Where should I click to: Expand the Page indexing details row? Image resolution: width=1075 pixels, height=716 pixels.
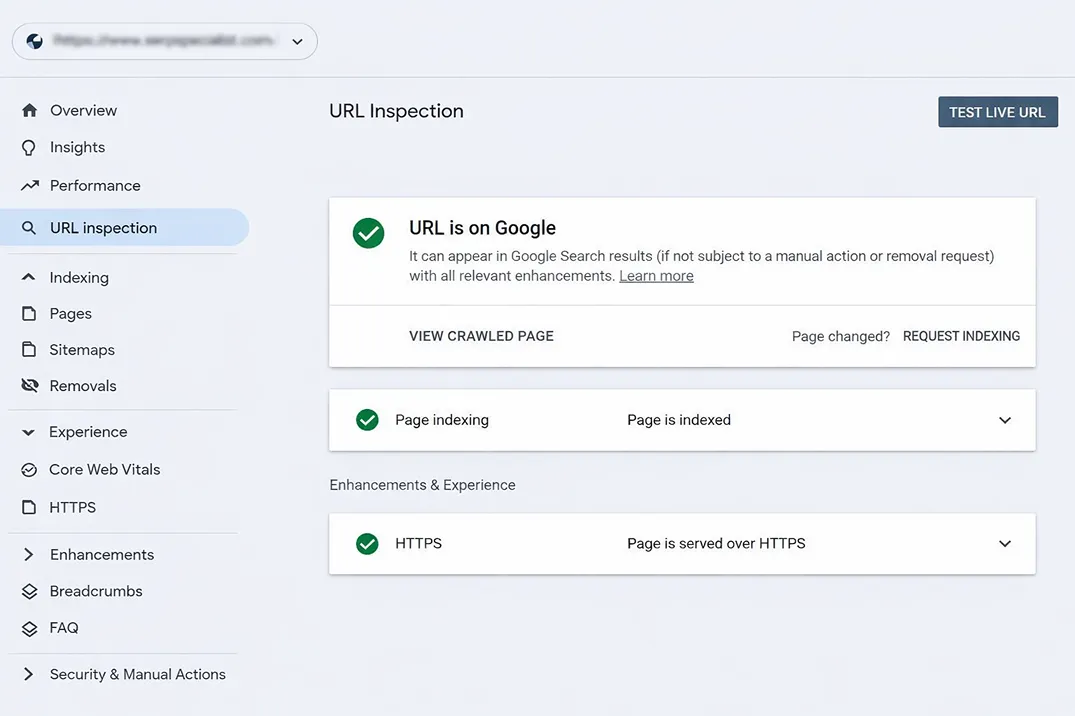pyautogui.click(x=1004, y=420)
